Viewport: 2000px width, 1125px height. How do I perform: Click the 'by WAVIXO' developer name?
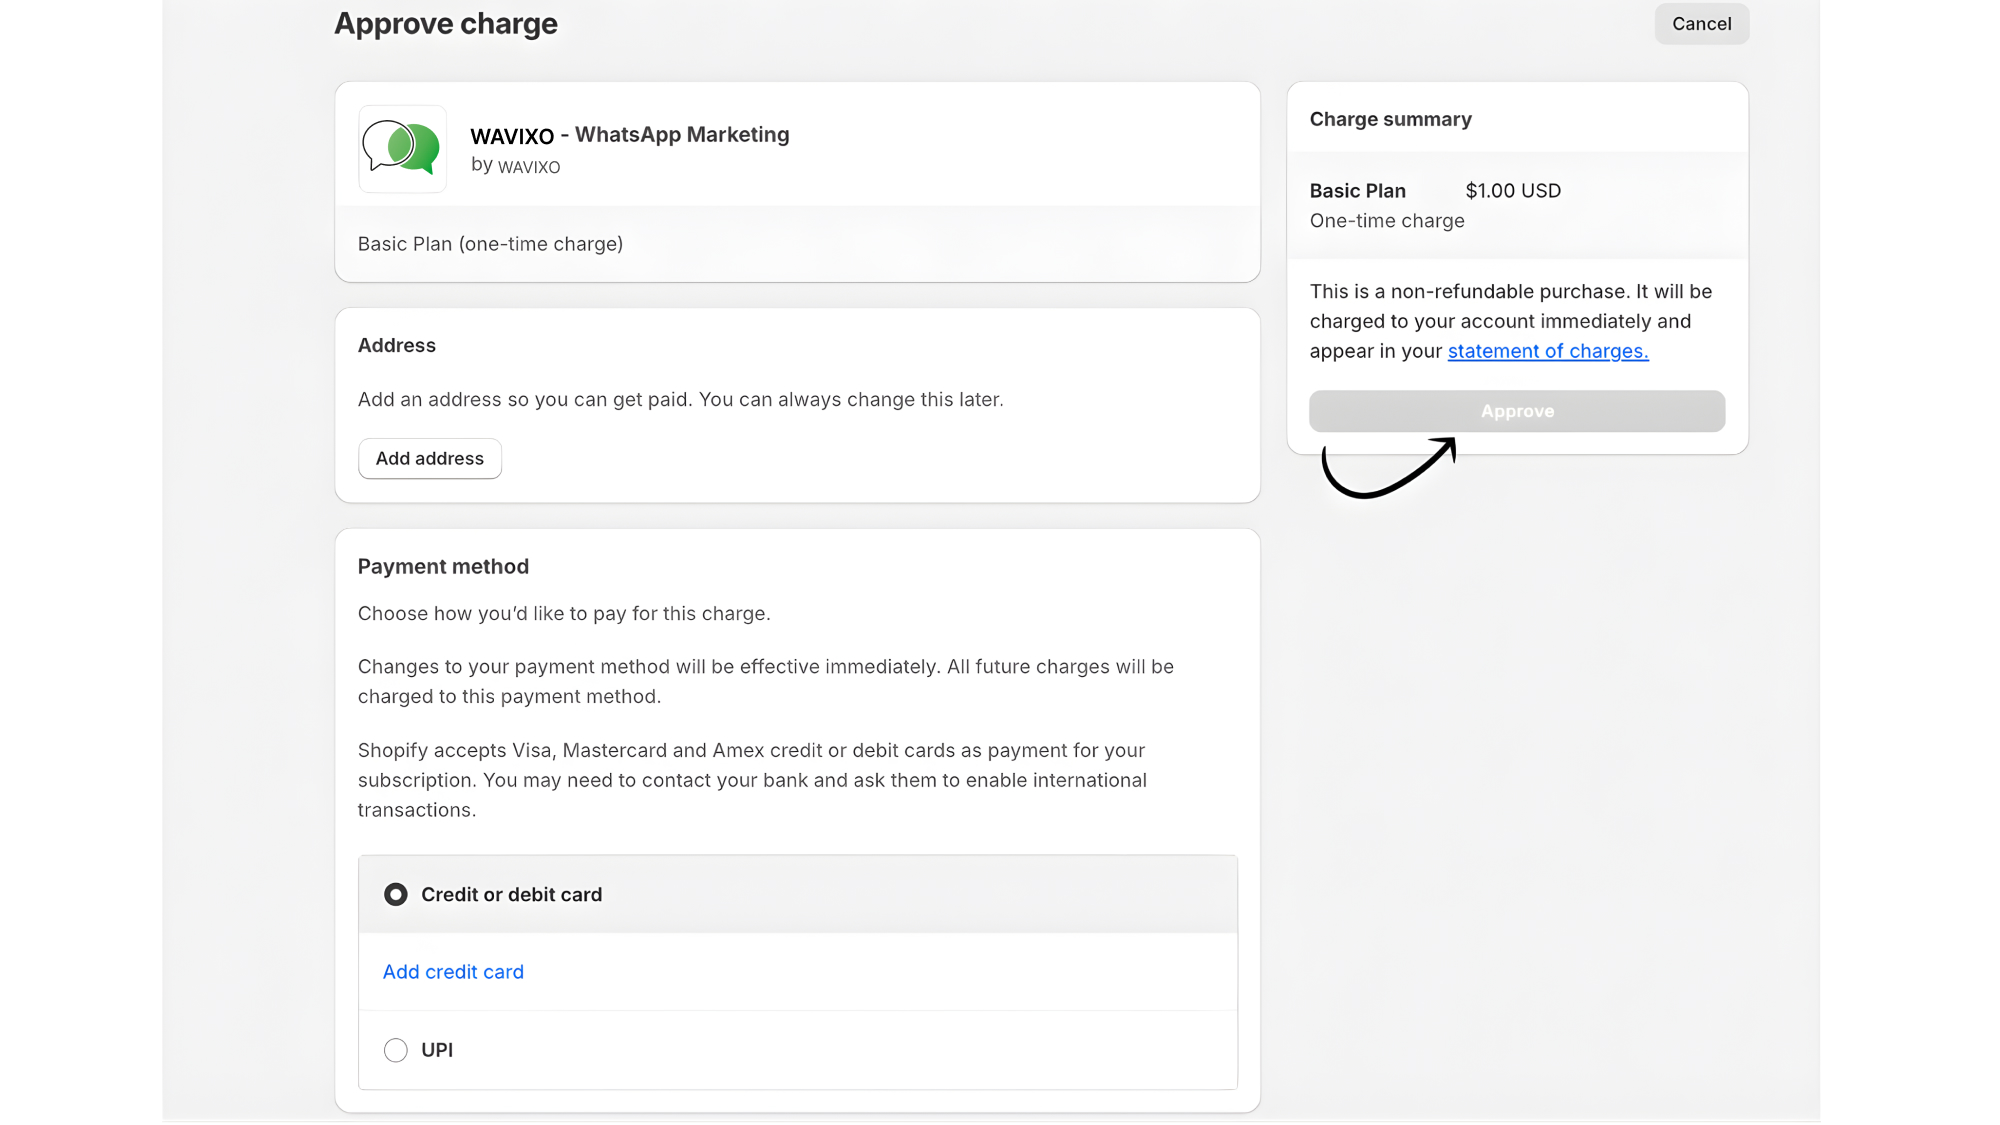tap(516, 166)
